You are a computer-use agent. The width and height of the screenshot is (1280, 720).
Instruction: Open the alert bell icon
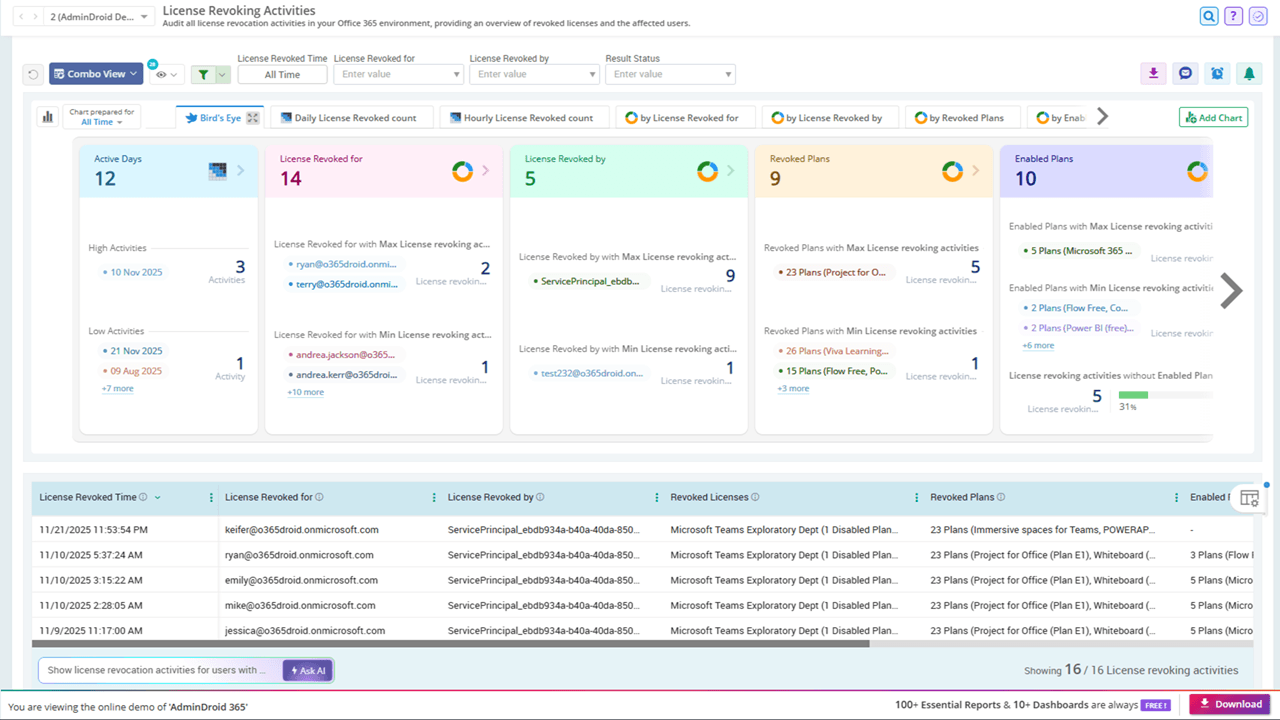pos(1248,73)
